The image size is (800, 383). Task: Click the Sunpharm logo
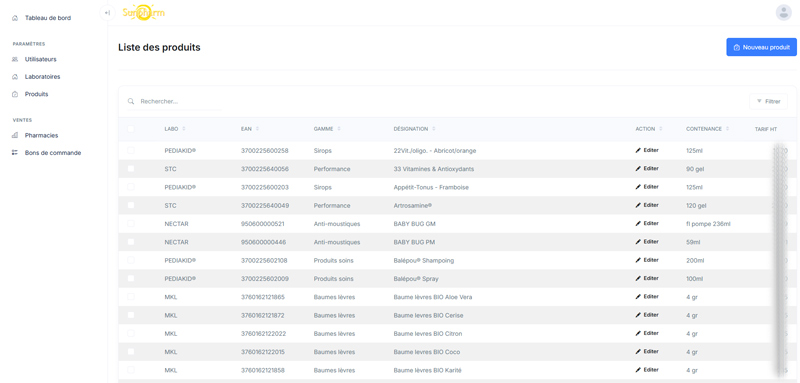[144, 12]
